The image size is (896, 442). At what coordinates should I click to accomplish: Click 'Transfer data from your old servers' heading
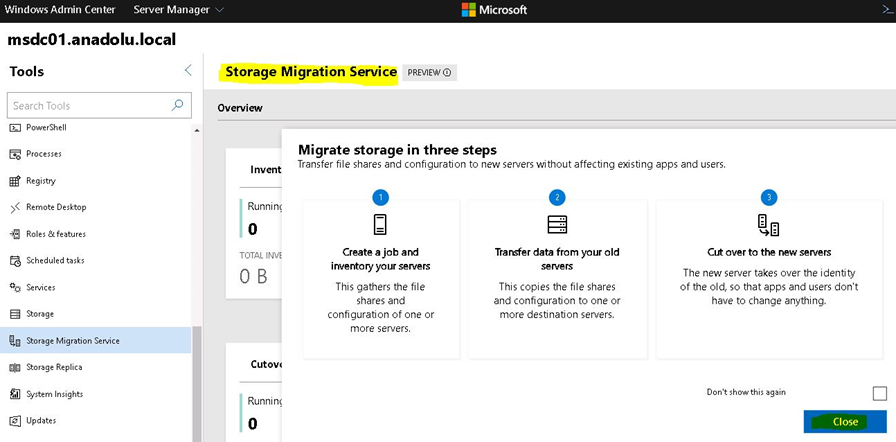pos(557,259)
